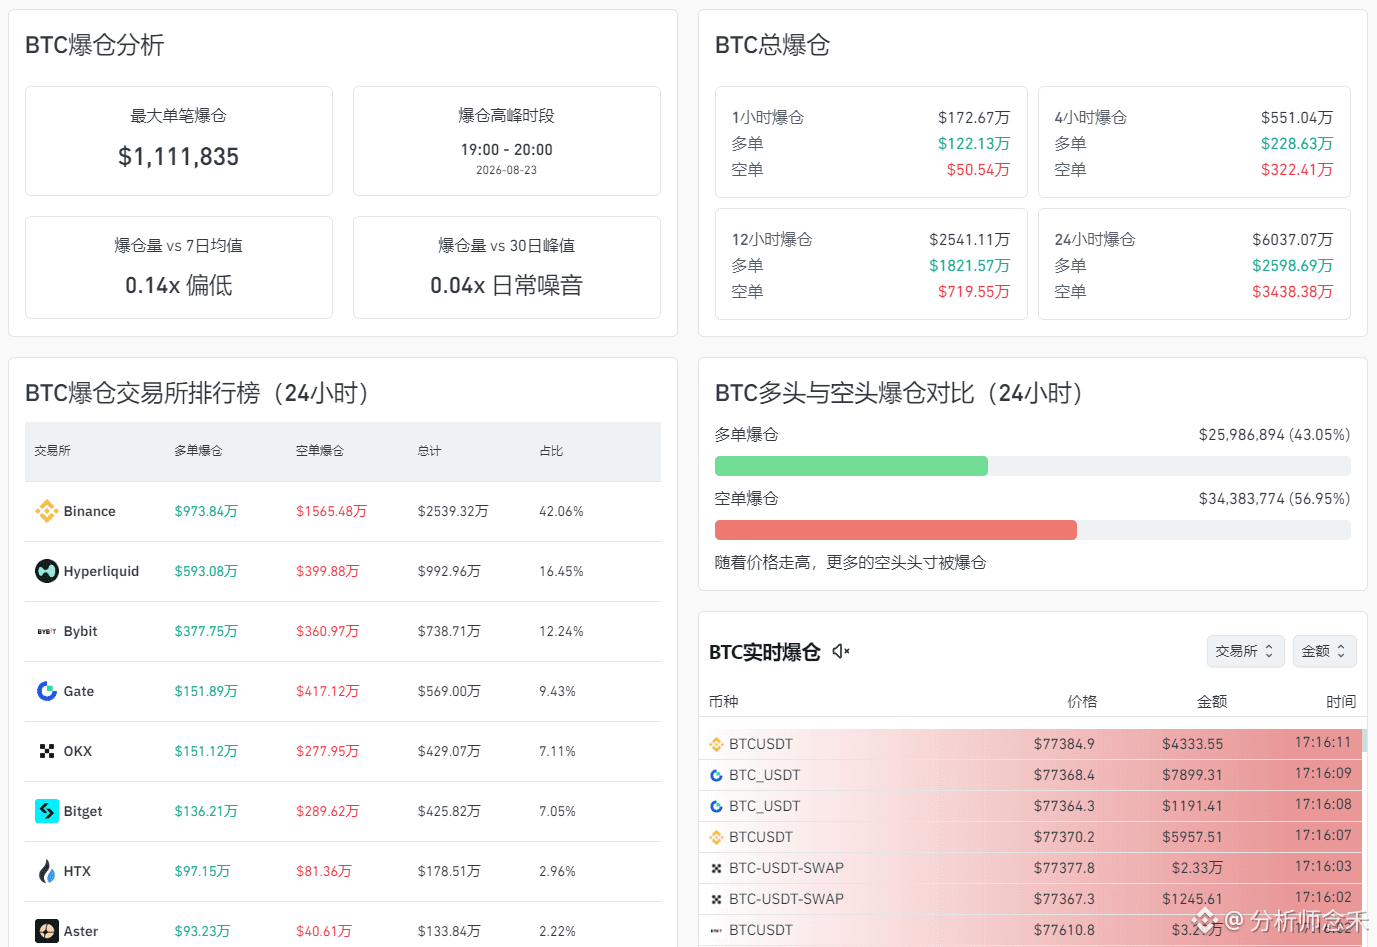This screenshot has width=1377, height=947.
Task: Click the 空单爆仓 column header
Action: (320, 451)
